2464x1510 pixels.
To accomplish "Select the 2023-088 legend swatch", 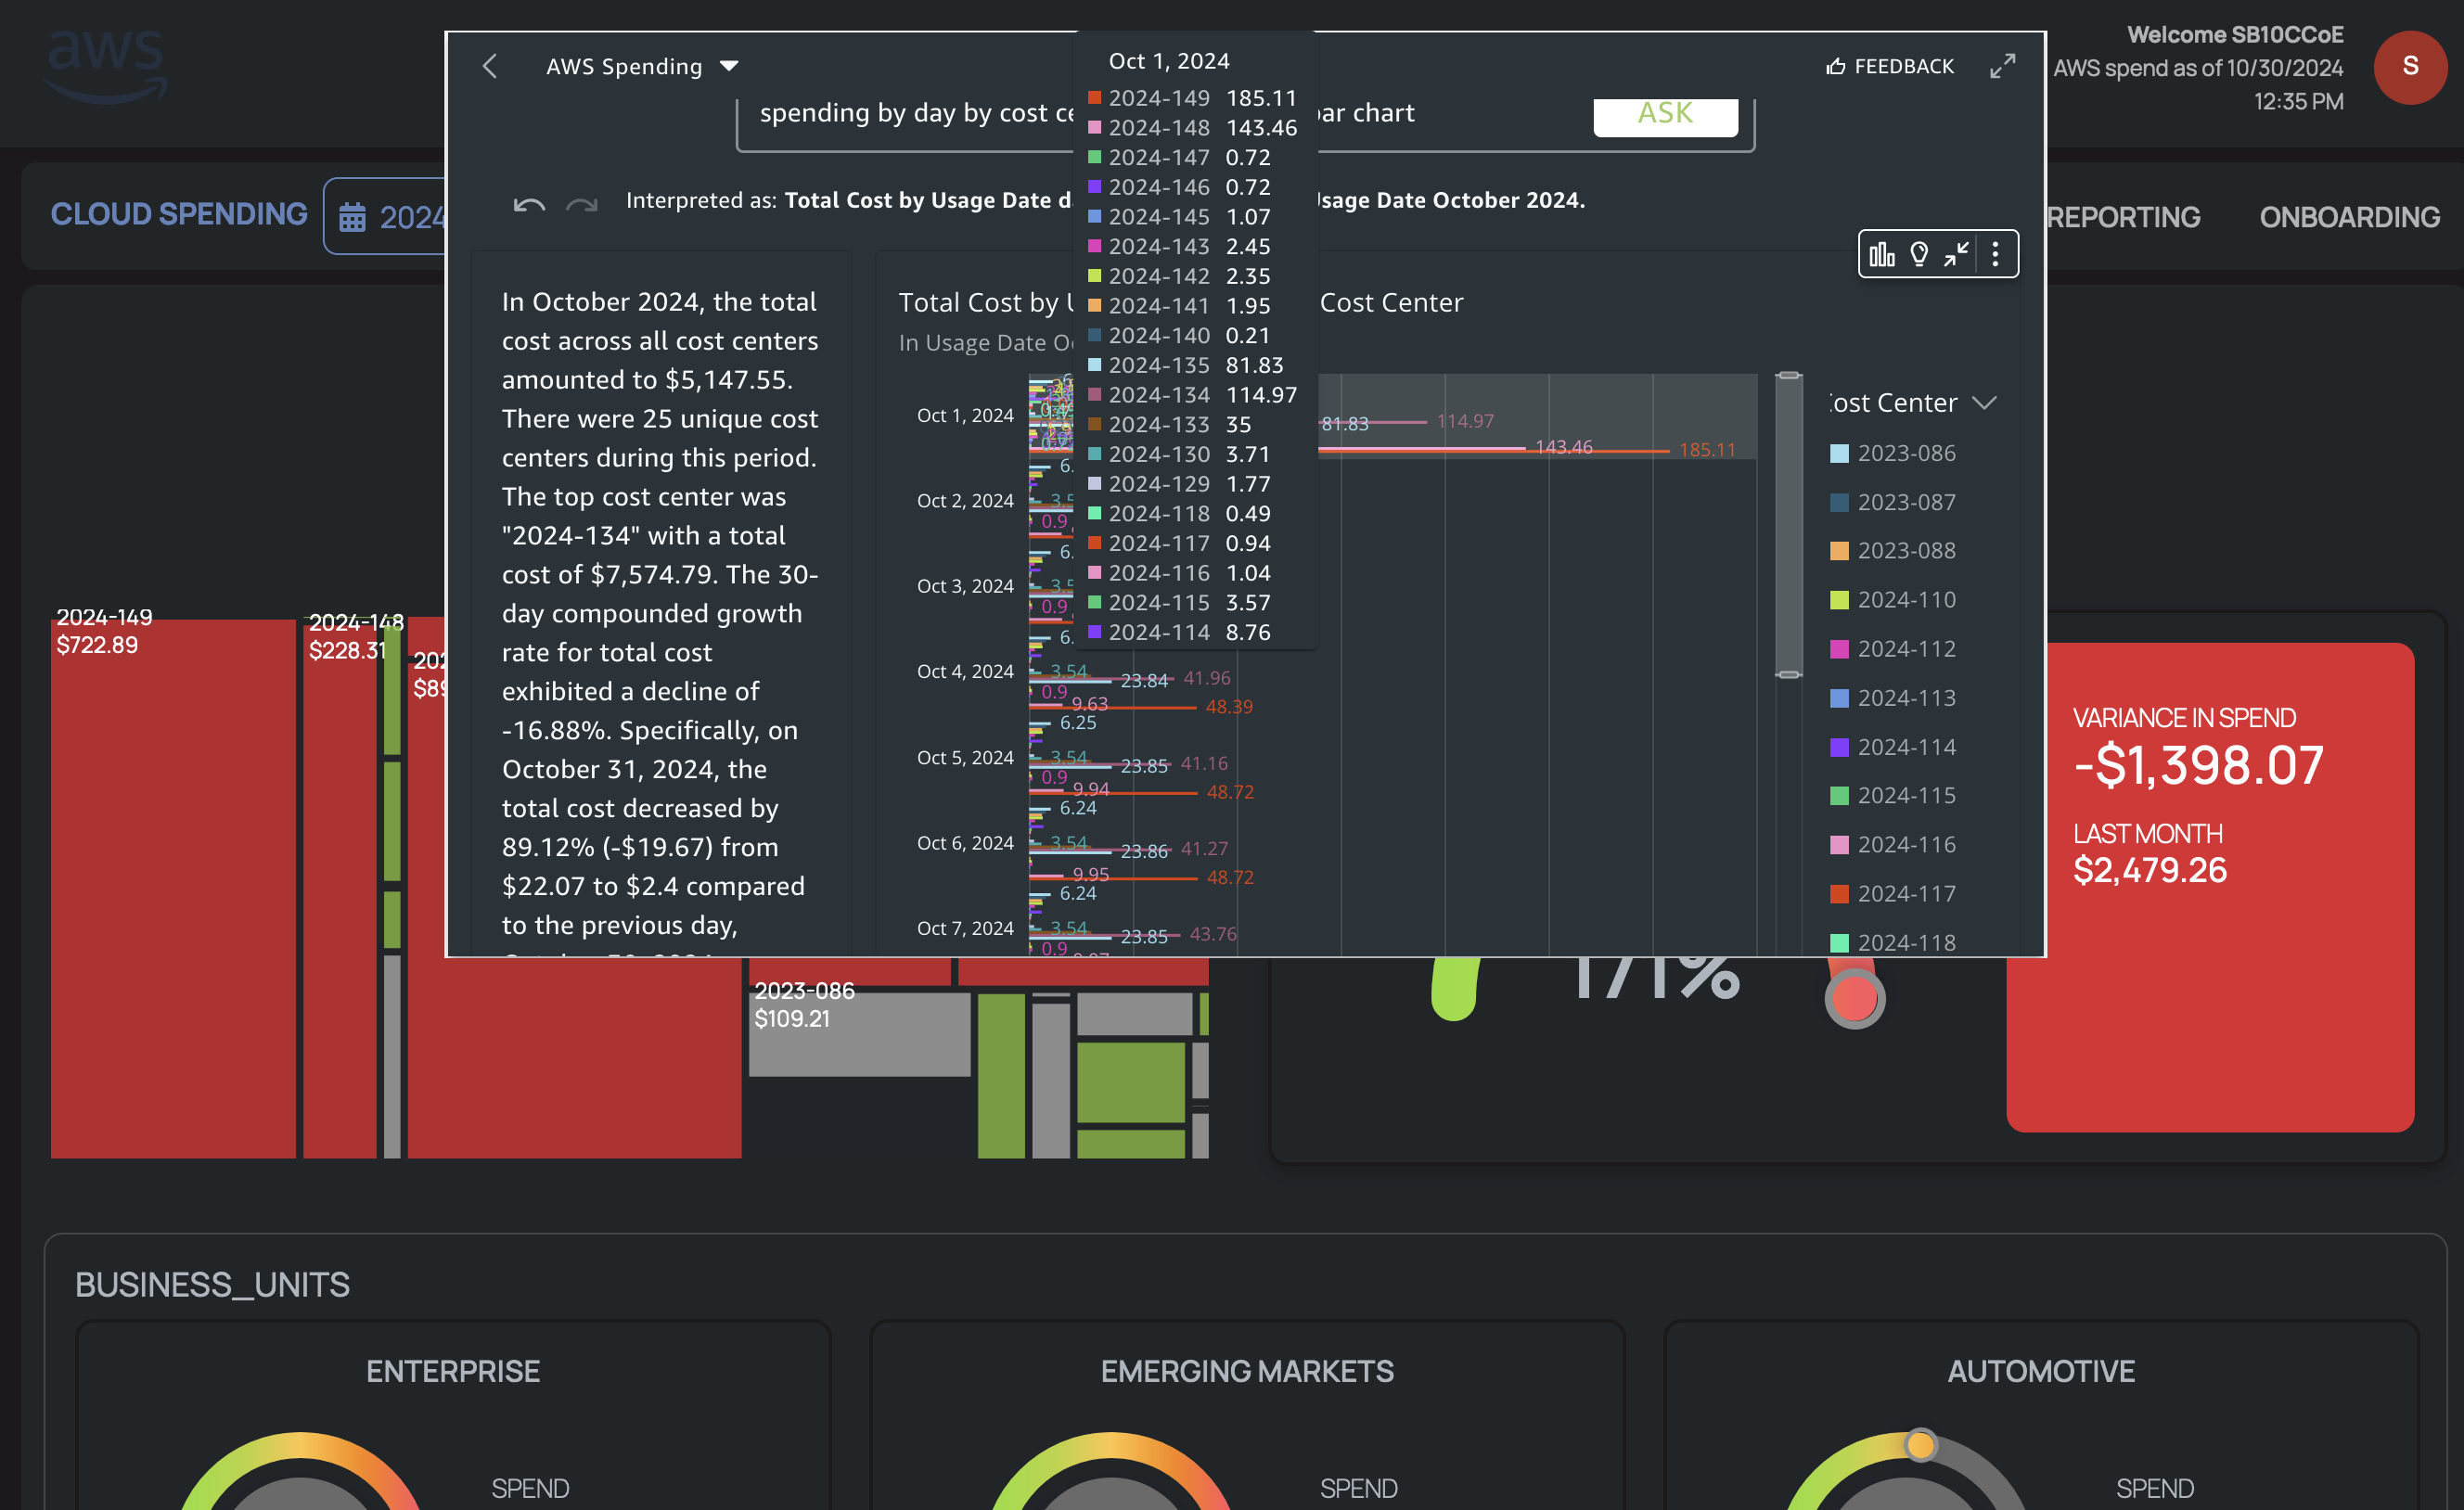I will pos(1839,550).
